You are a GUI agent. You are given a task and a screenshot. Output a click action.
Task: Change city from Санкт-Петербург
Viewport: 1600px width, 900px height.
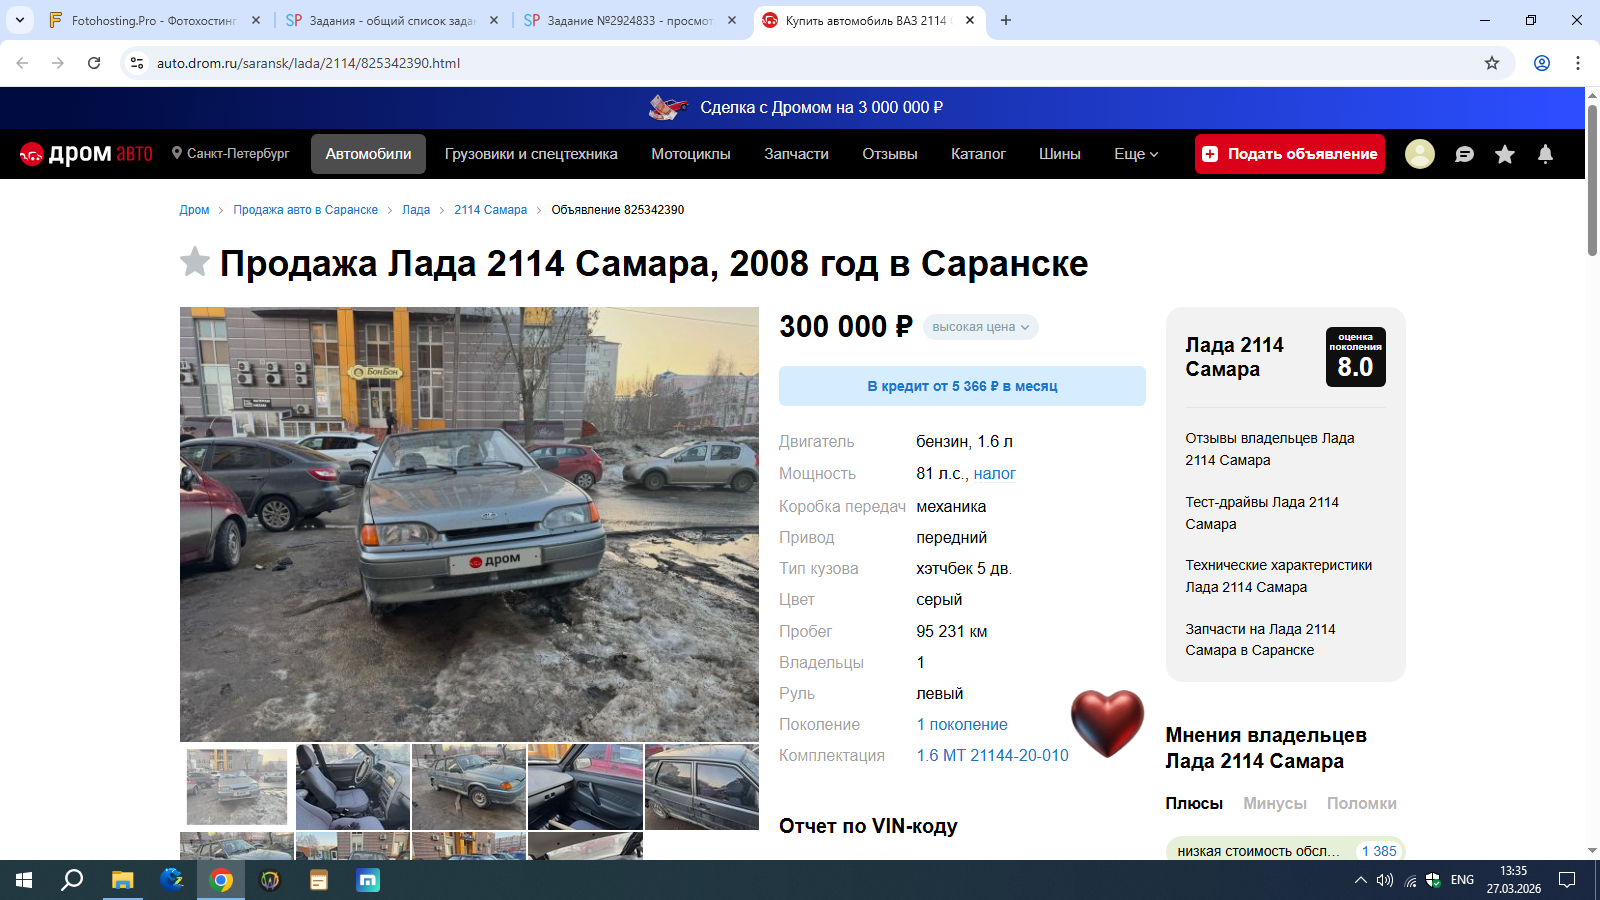pos(230,153)
